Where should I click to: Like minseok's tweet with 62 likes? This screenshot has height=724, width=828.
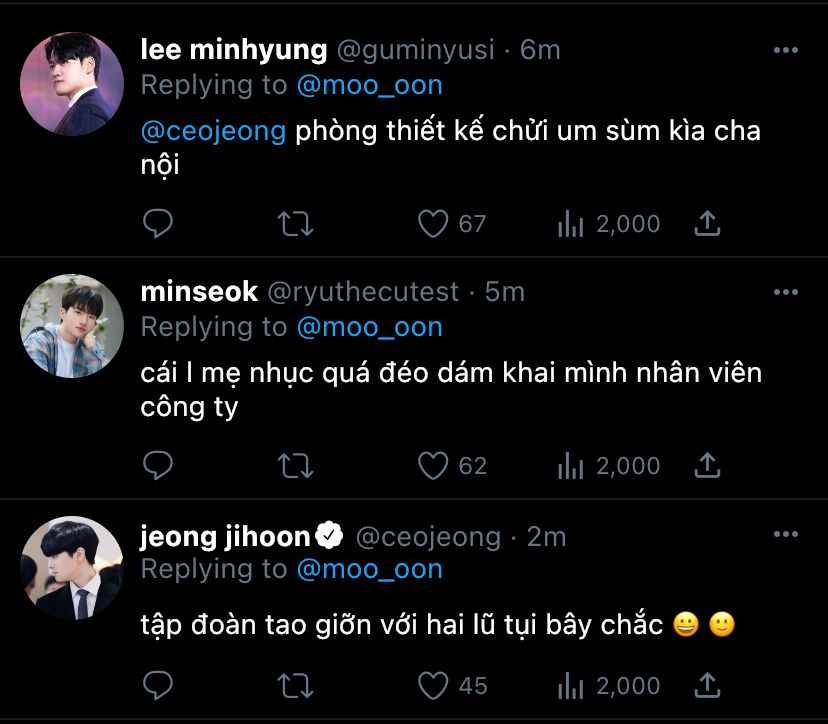(x=433, y=465)
